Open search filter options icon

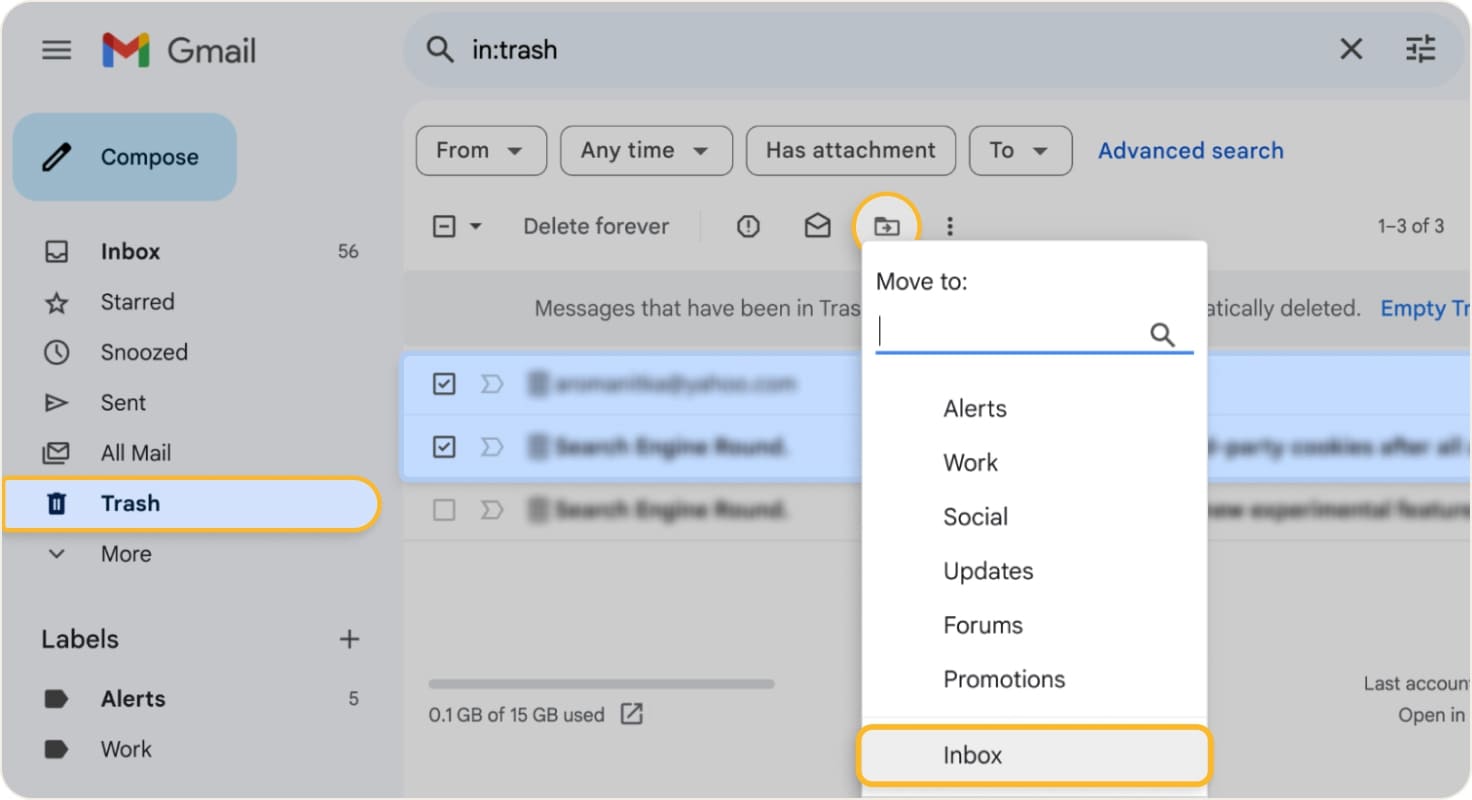click(x=1420, y=49)
